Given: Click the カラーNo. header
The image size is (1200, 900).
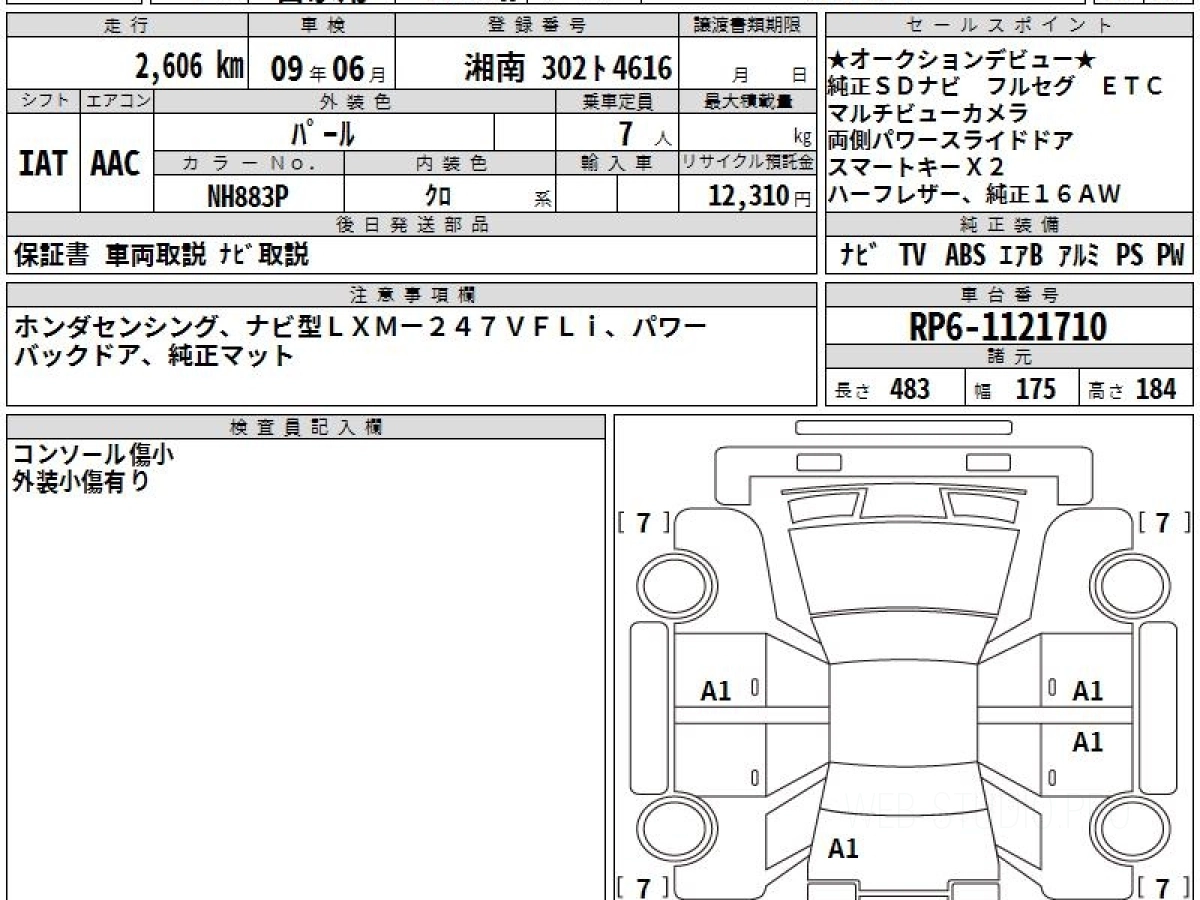Looking at the screenshot, I should pos(250,164).
